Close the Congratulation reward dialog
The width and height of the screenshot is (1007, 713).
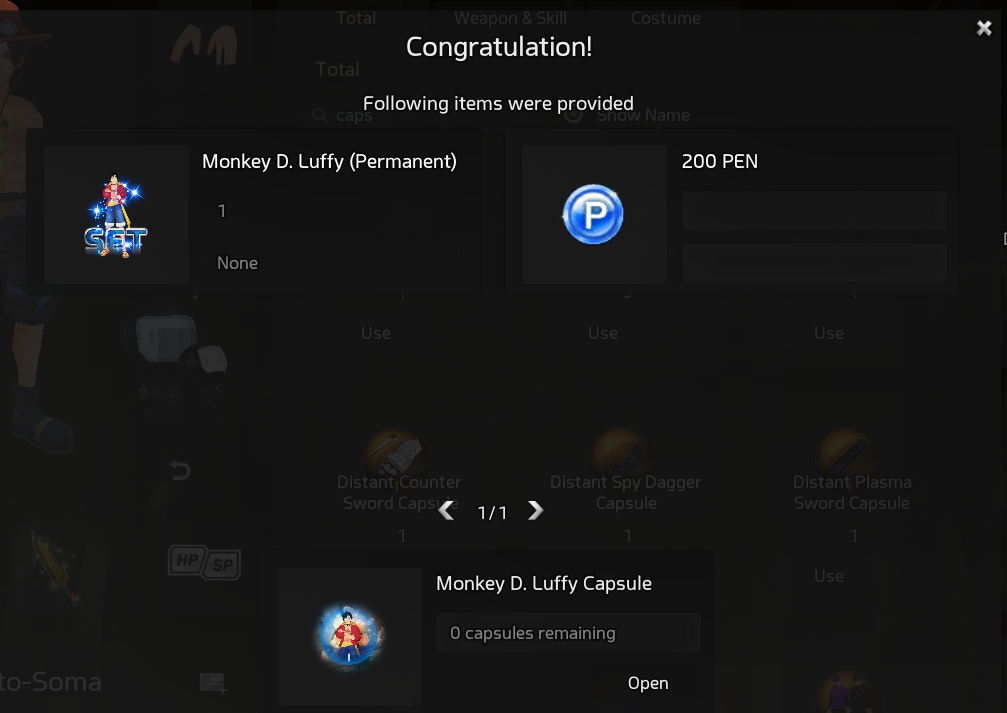984,28
